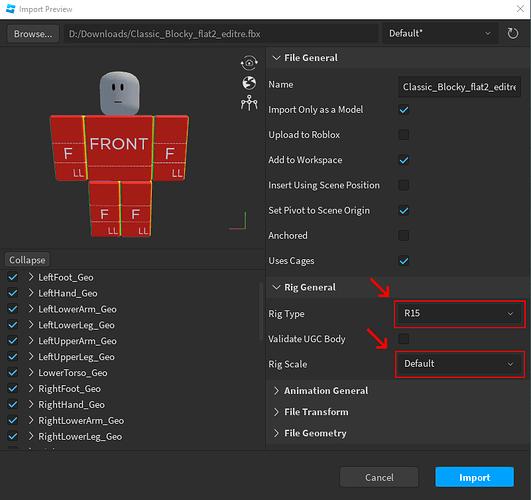531x500 pixels.
Task: Open the Default preset dropdown
Action: click(x=440, y=34)
